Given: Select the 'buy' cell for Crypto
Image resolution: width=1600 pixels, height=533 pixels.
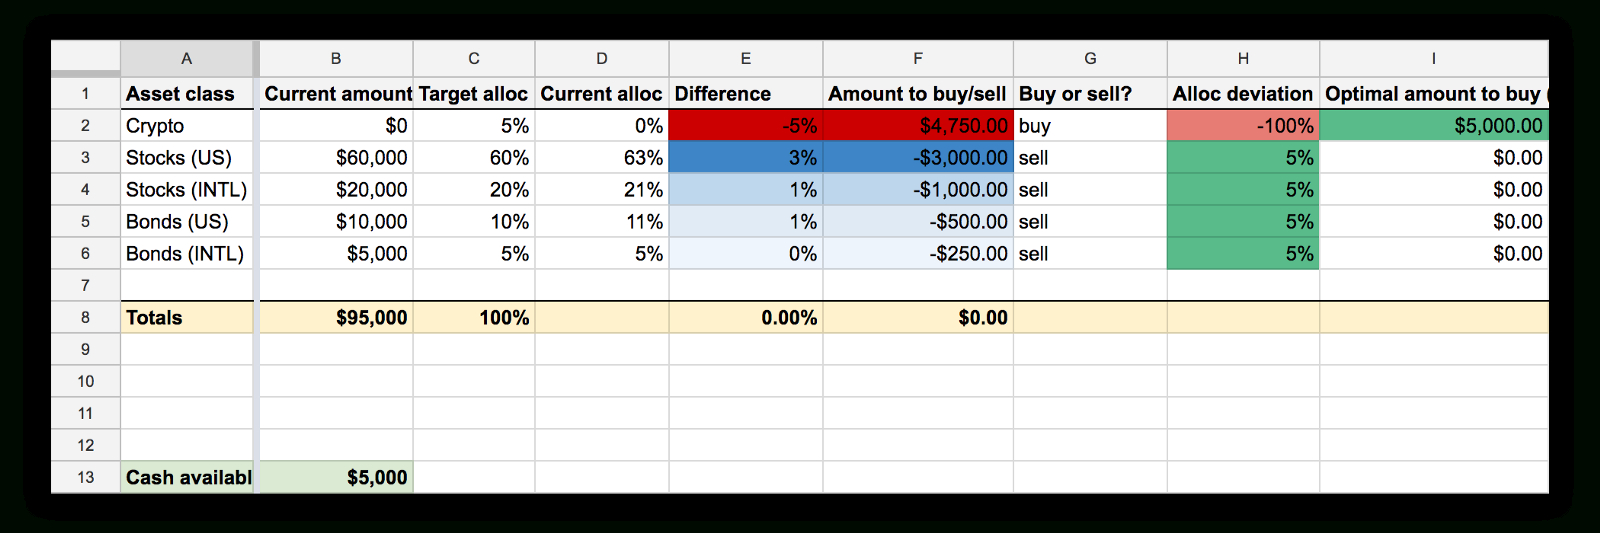Looking at the screenshot, I should click(x=1090, y=126).
